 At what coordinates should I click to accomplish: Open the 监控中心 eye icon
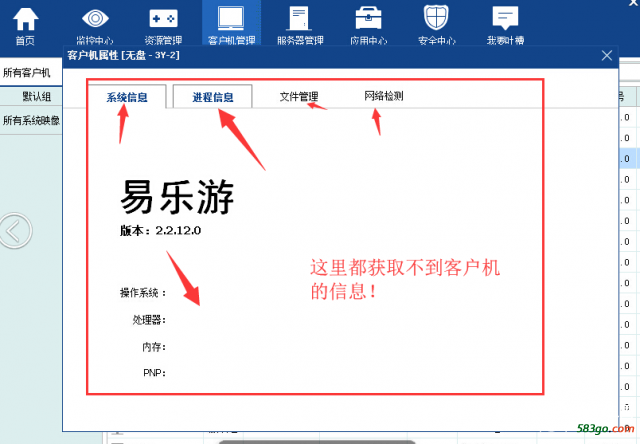coord(95,18)
